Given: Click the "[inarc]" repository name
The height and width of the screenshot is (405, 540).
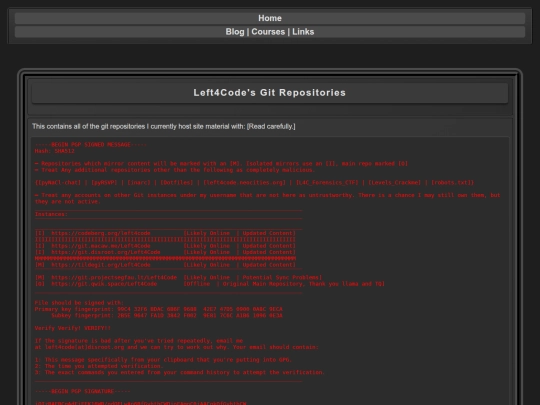Looking at the screenshot, I should (x=139, y=183).
